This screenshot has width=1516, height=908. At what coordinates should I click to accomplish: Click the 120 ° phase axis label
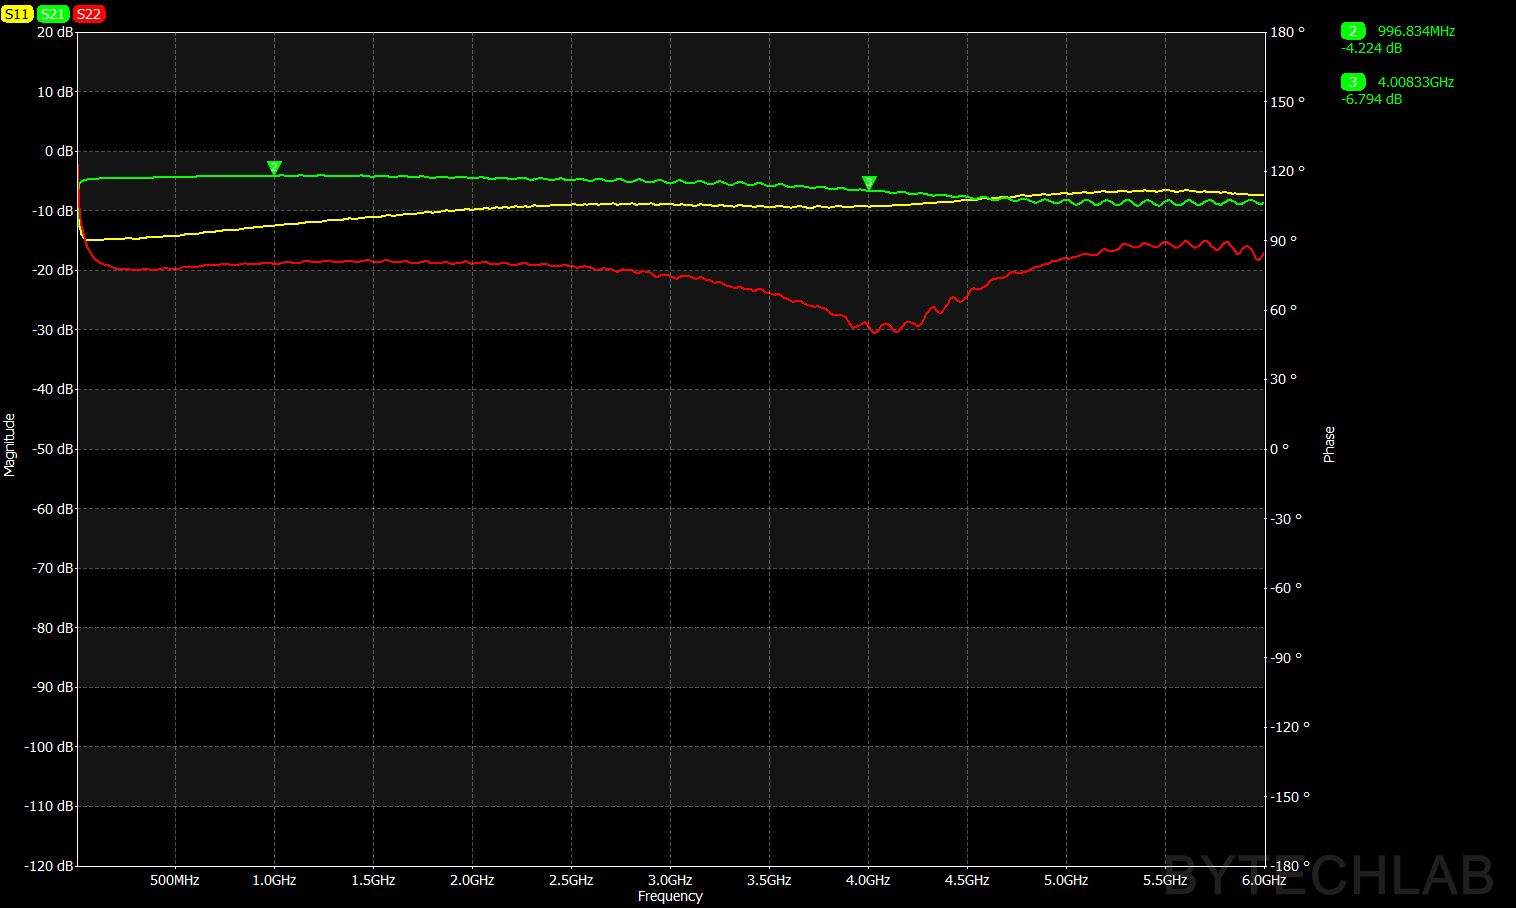coord(1288,171)
